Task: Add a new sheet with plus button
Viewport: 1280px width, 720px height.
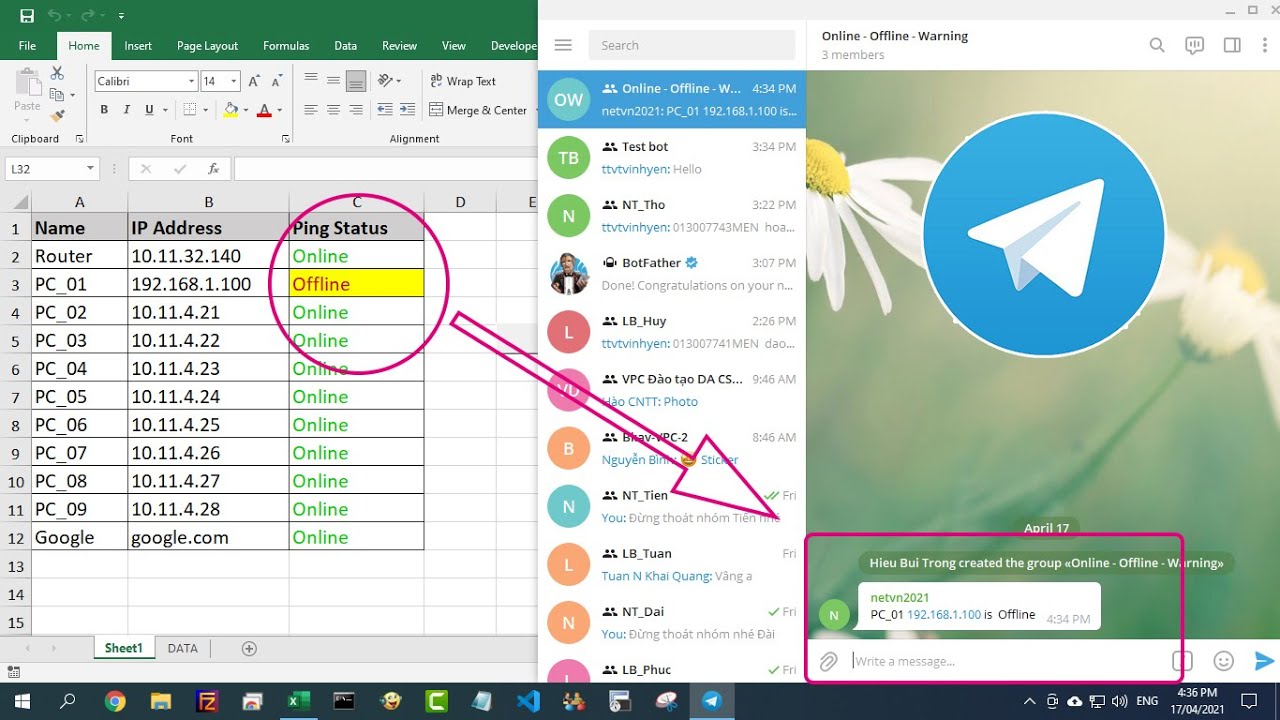Action: (x=249, y=648)
